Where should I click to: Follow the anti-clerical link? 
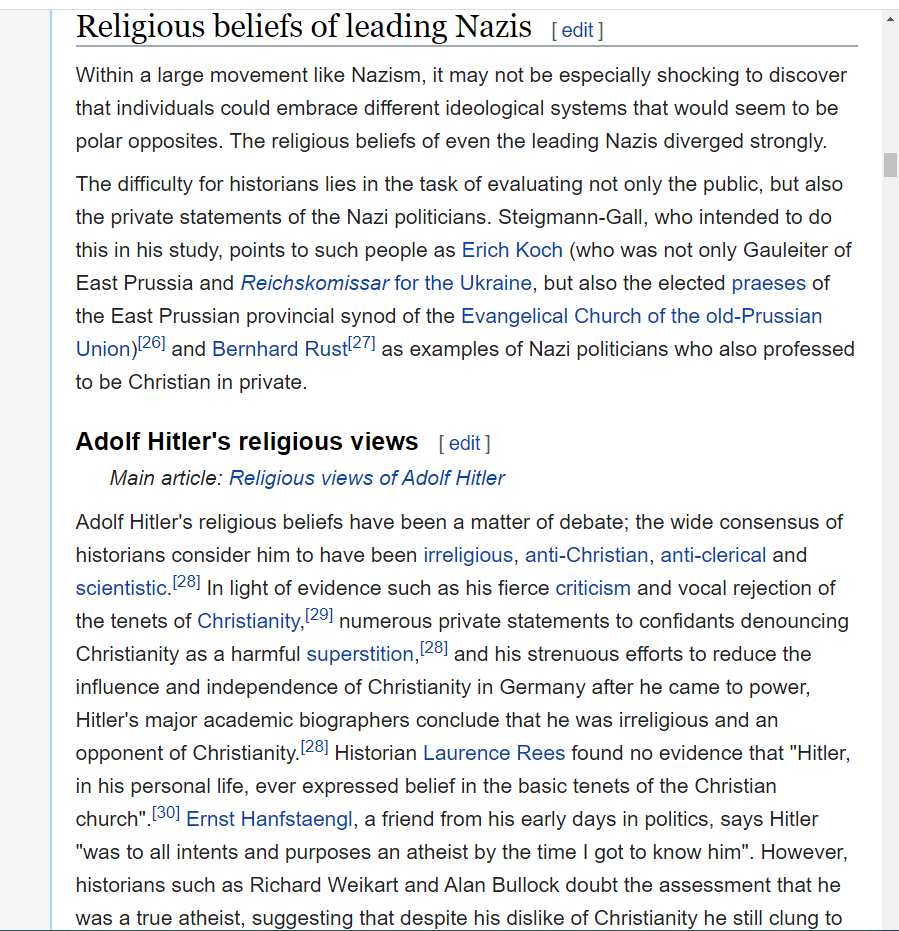[x=713, y=555]
